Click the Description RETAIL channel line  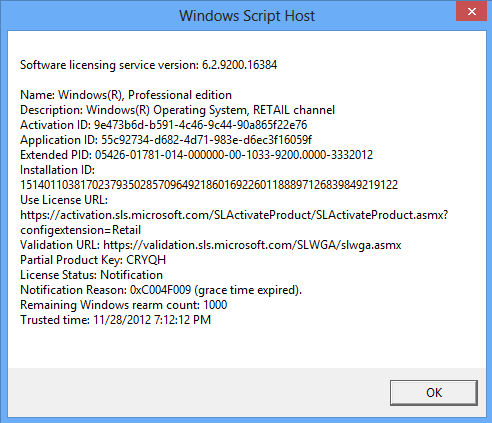coord(177,110)
